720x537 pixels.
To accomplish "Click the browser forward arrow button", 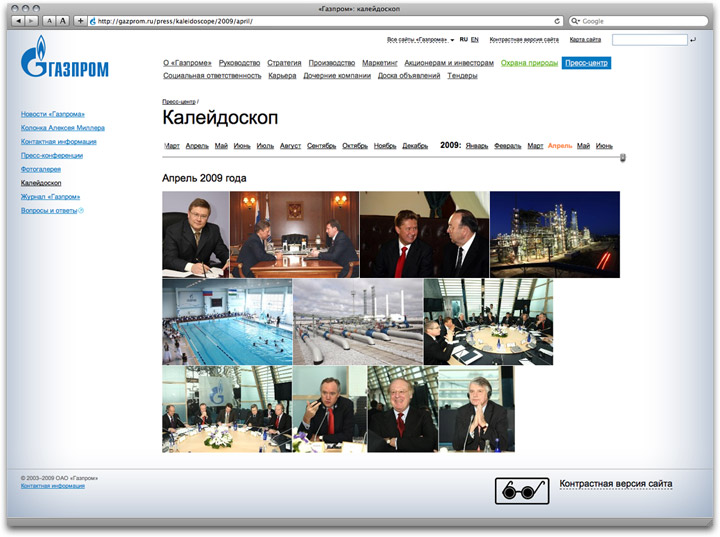I will 34,20.
